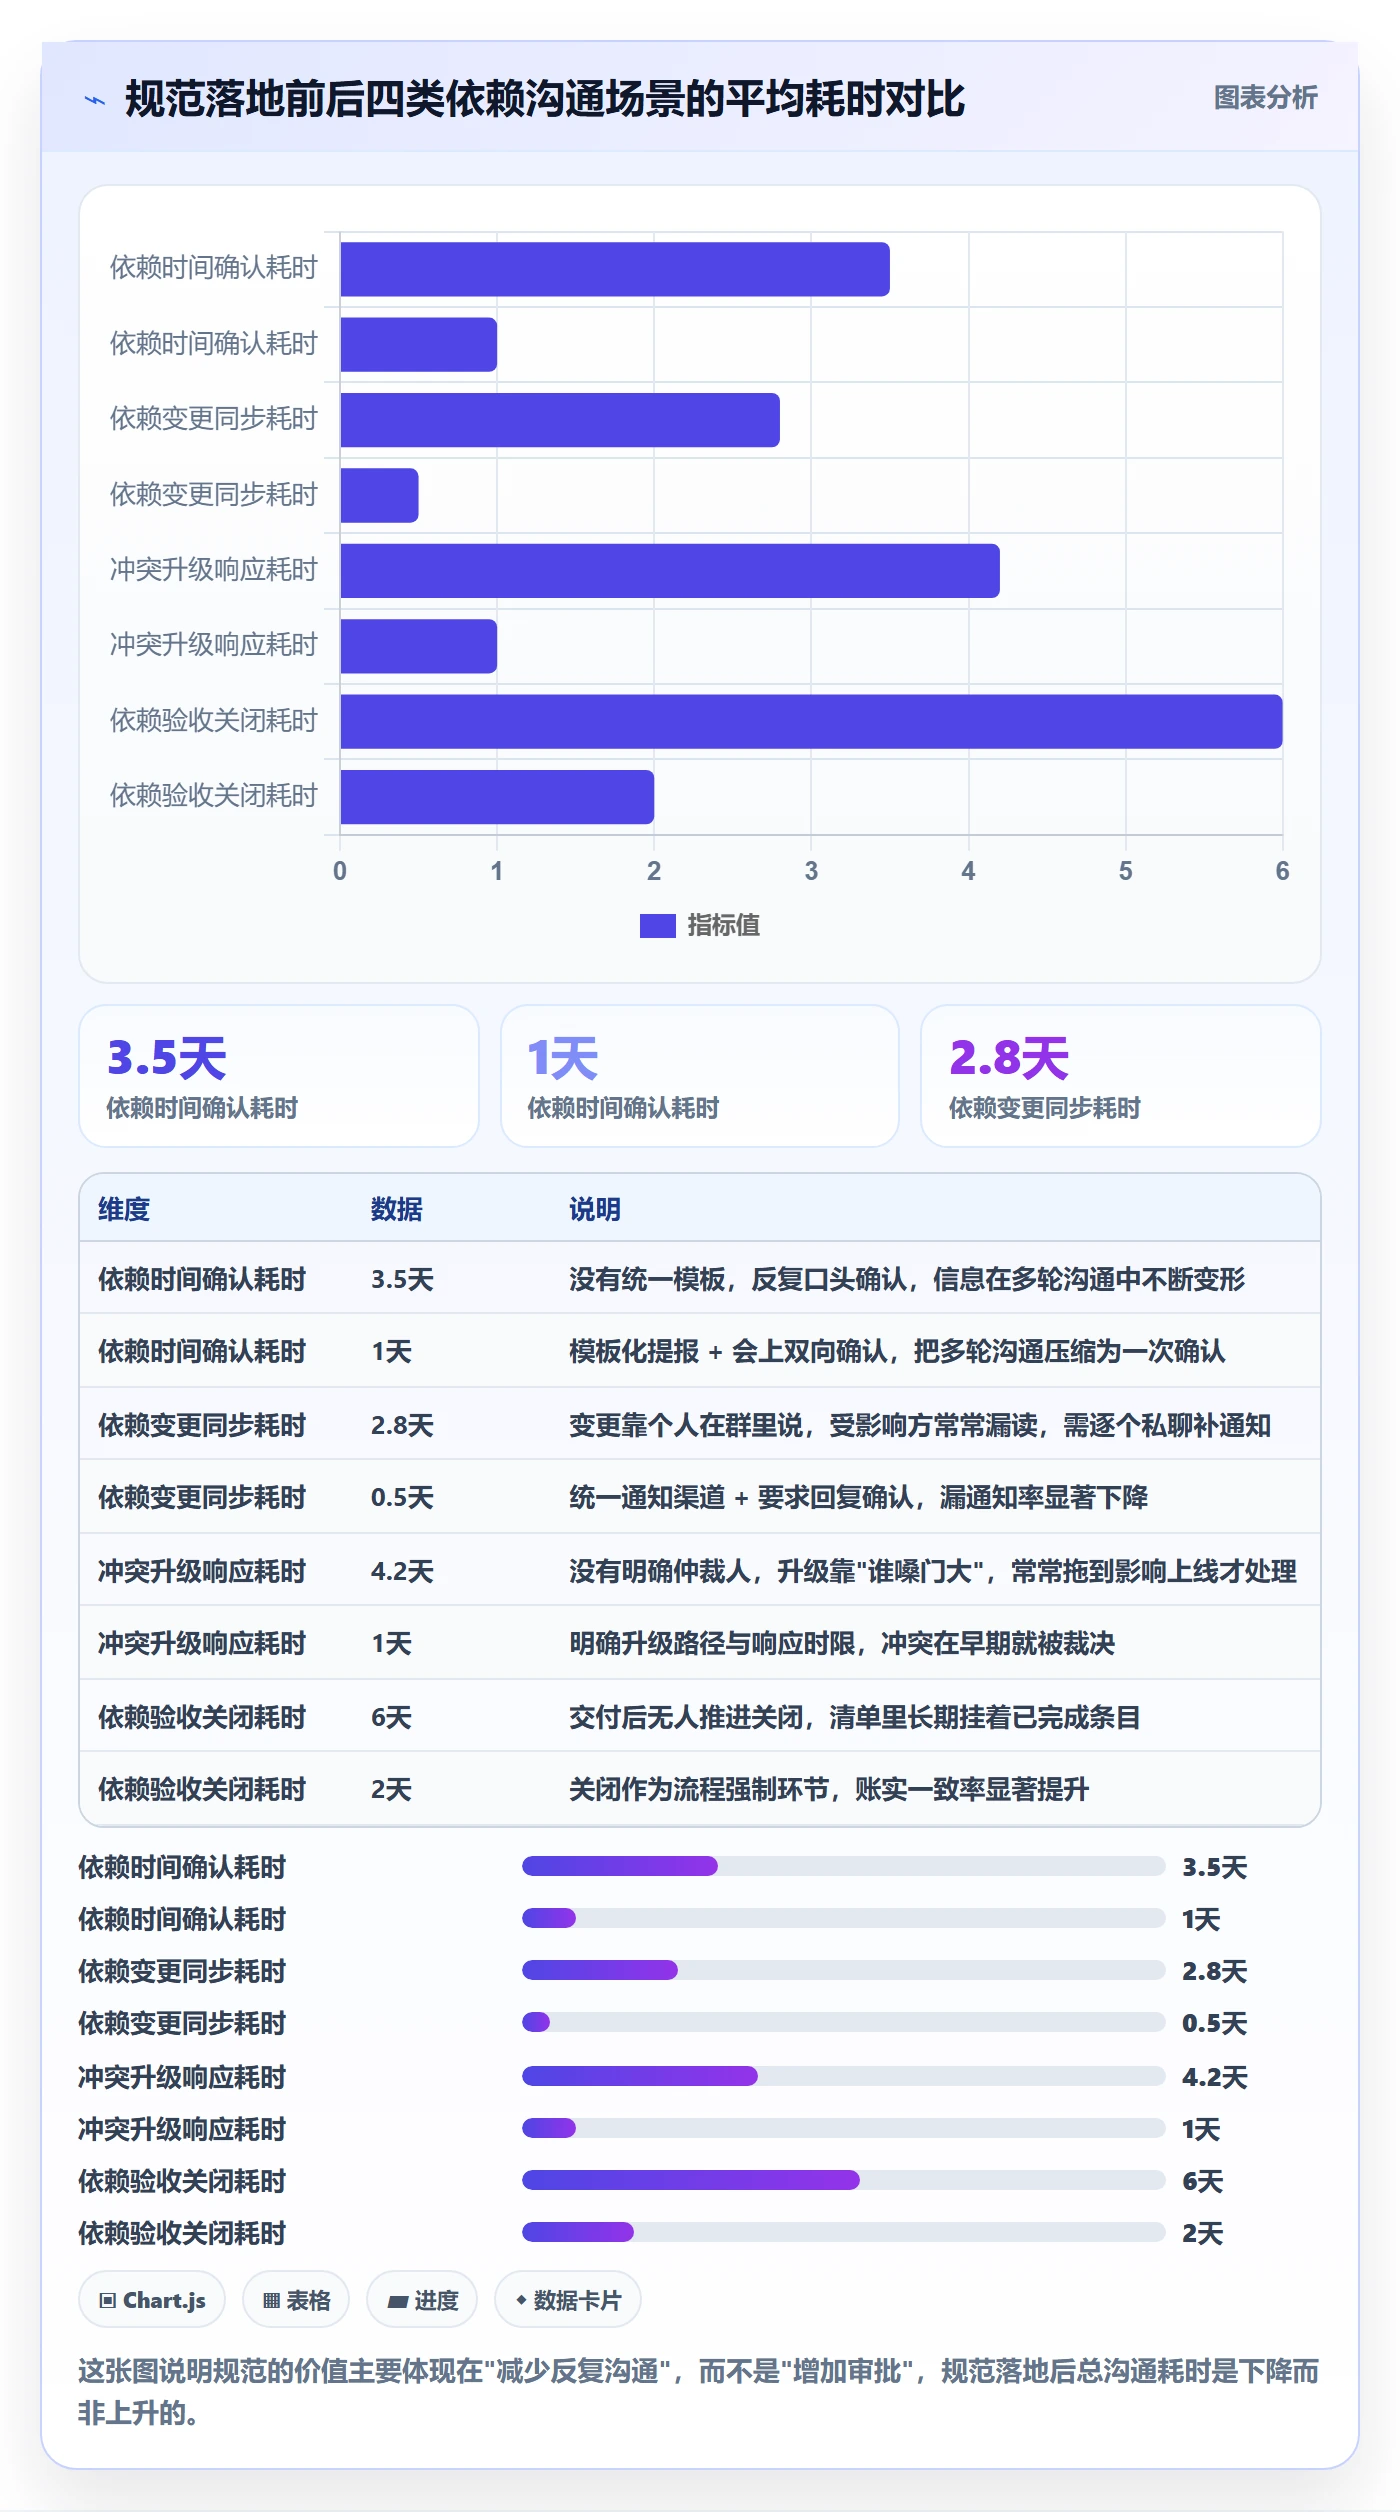Image resolution: width=1400 pixels, height=2512 pixels.
Task: Click the progress bar valued 4.2天
Action: pyautogui.click(x=844, y=2076)
